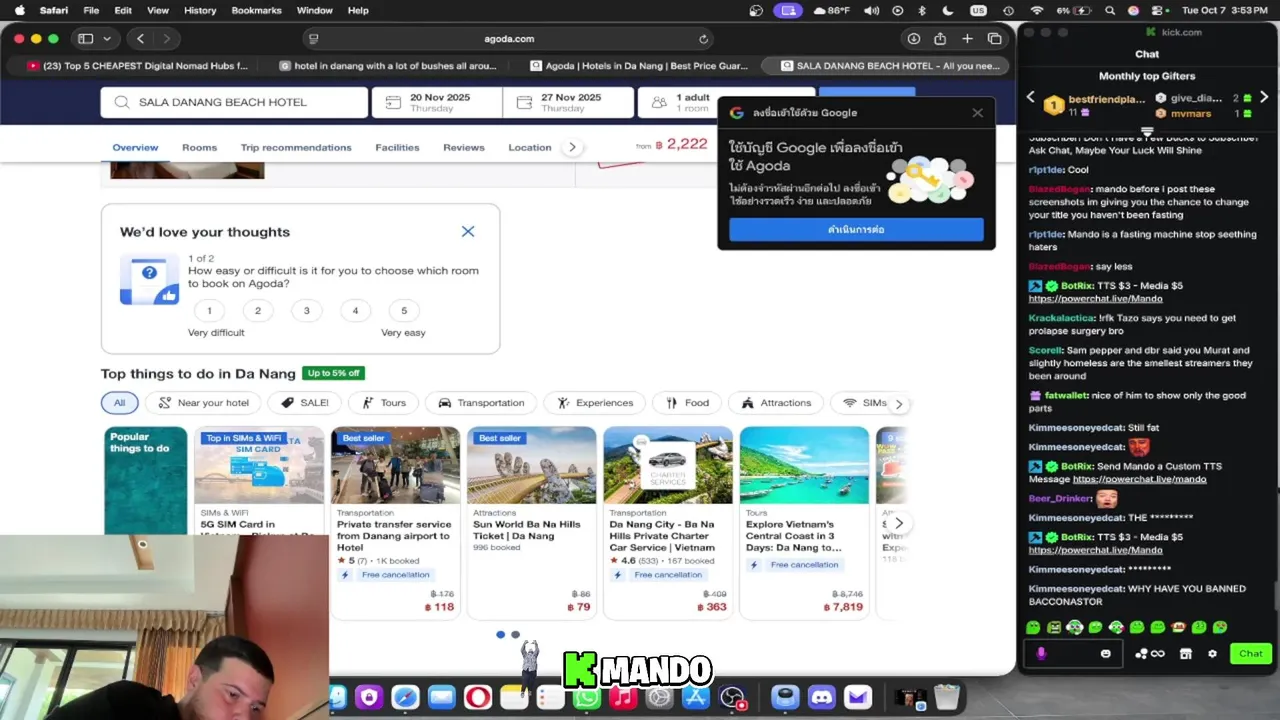The image size is (1280, 720).
Task: Toggle the All activities filter chip
Action: pyautogui.click(x=120, y=403)
